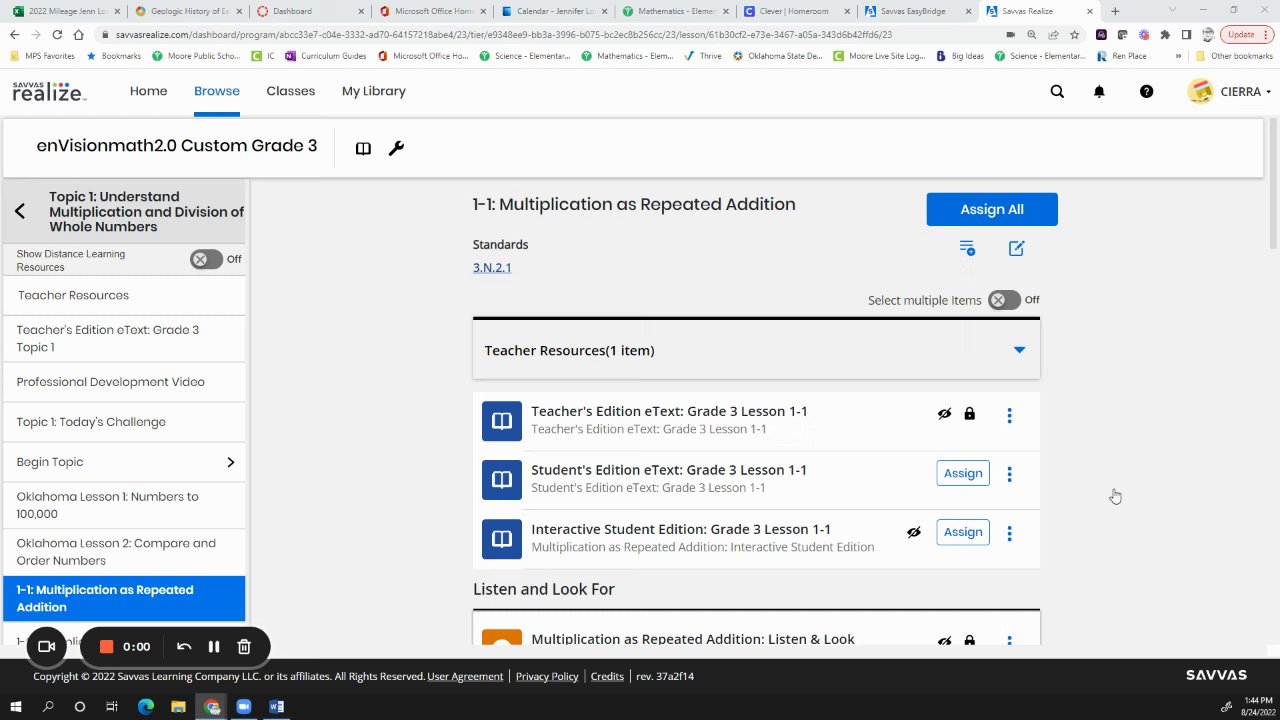This screenshot has height=720, width=1280.
Task: Select Oklahoma Lesson 1: Numbers to 100,000
Action: click(x=124, y=505)
